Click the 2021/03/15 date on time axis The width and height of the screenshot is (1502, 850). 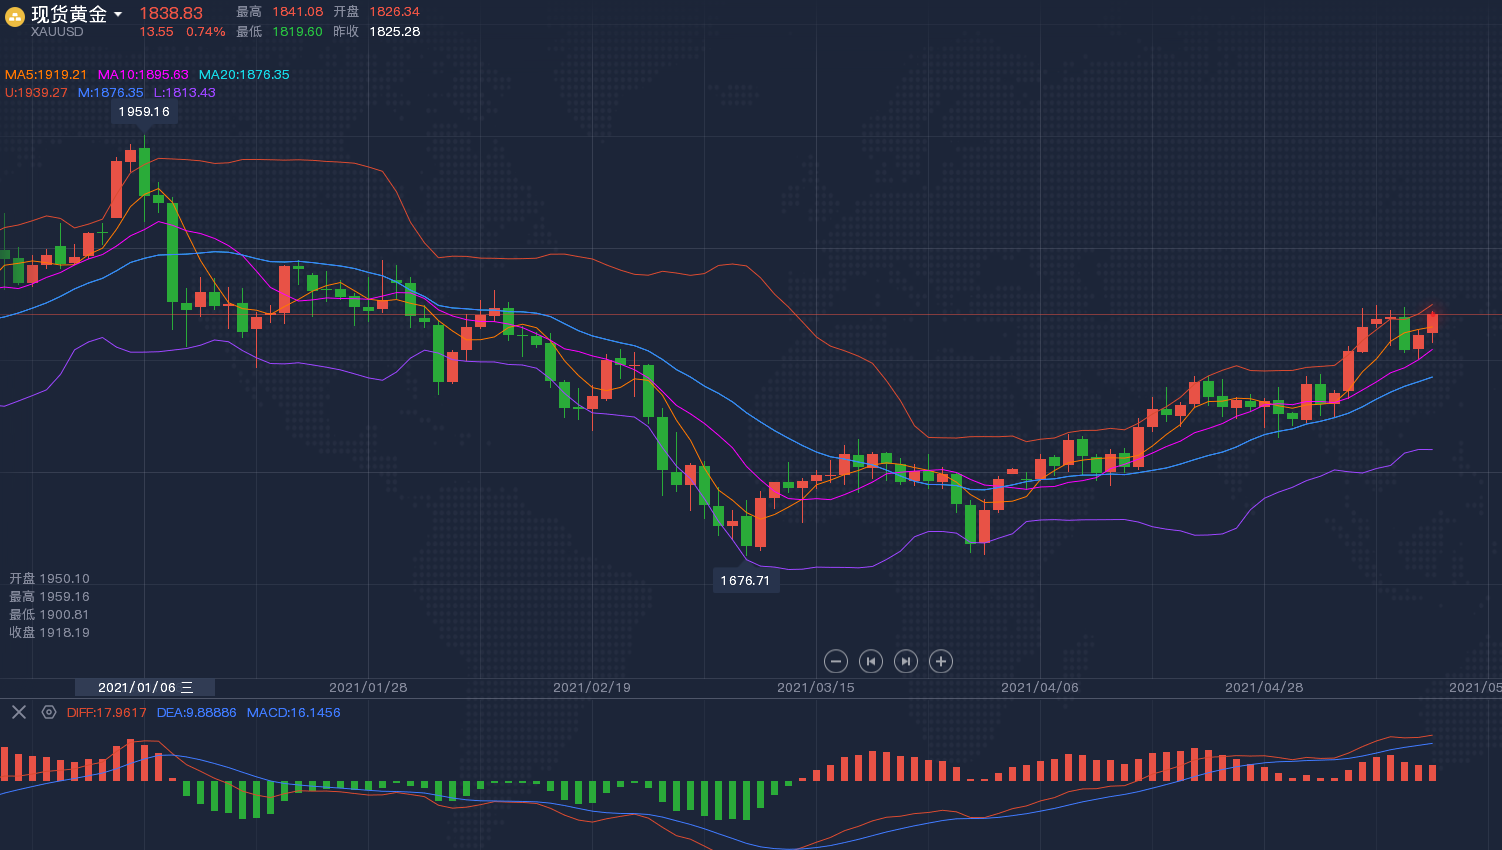click(816, 688)
